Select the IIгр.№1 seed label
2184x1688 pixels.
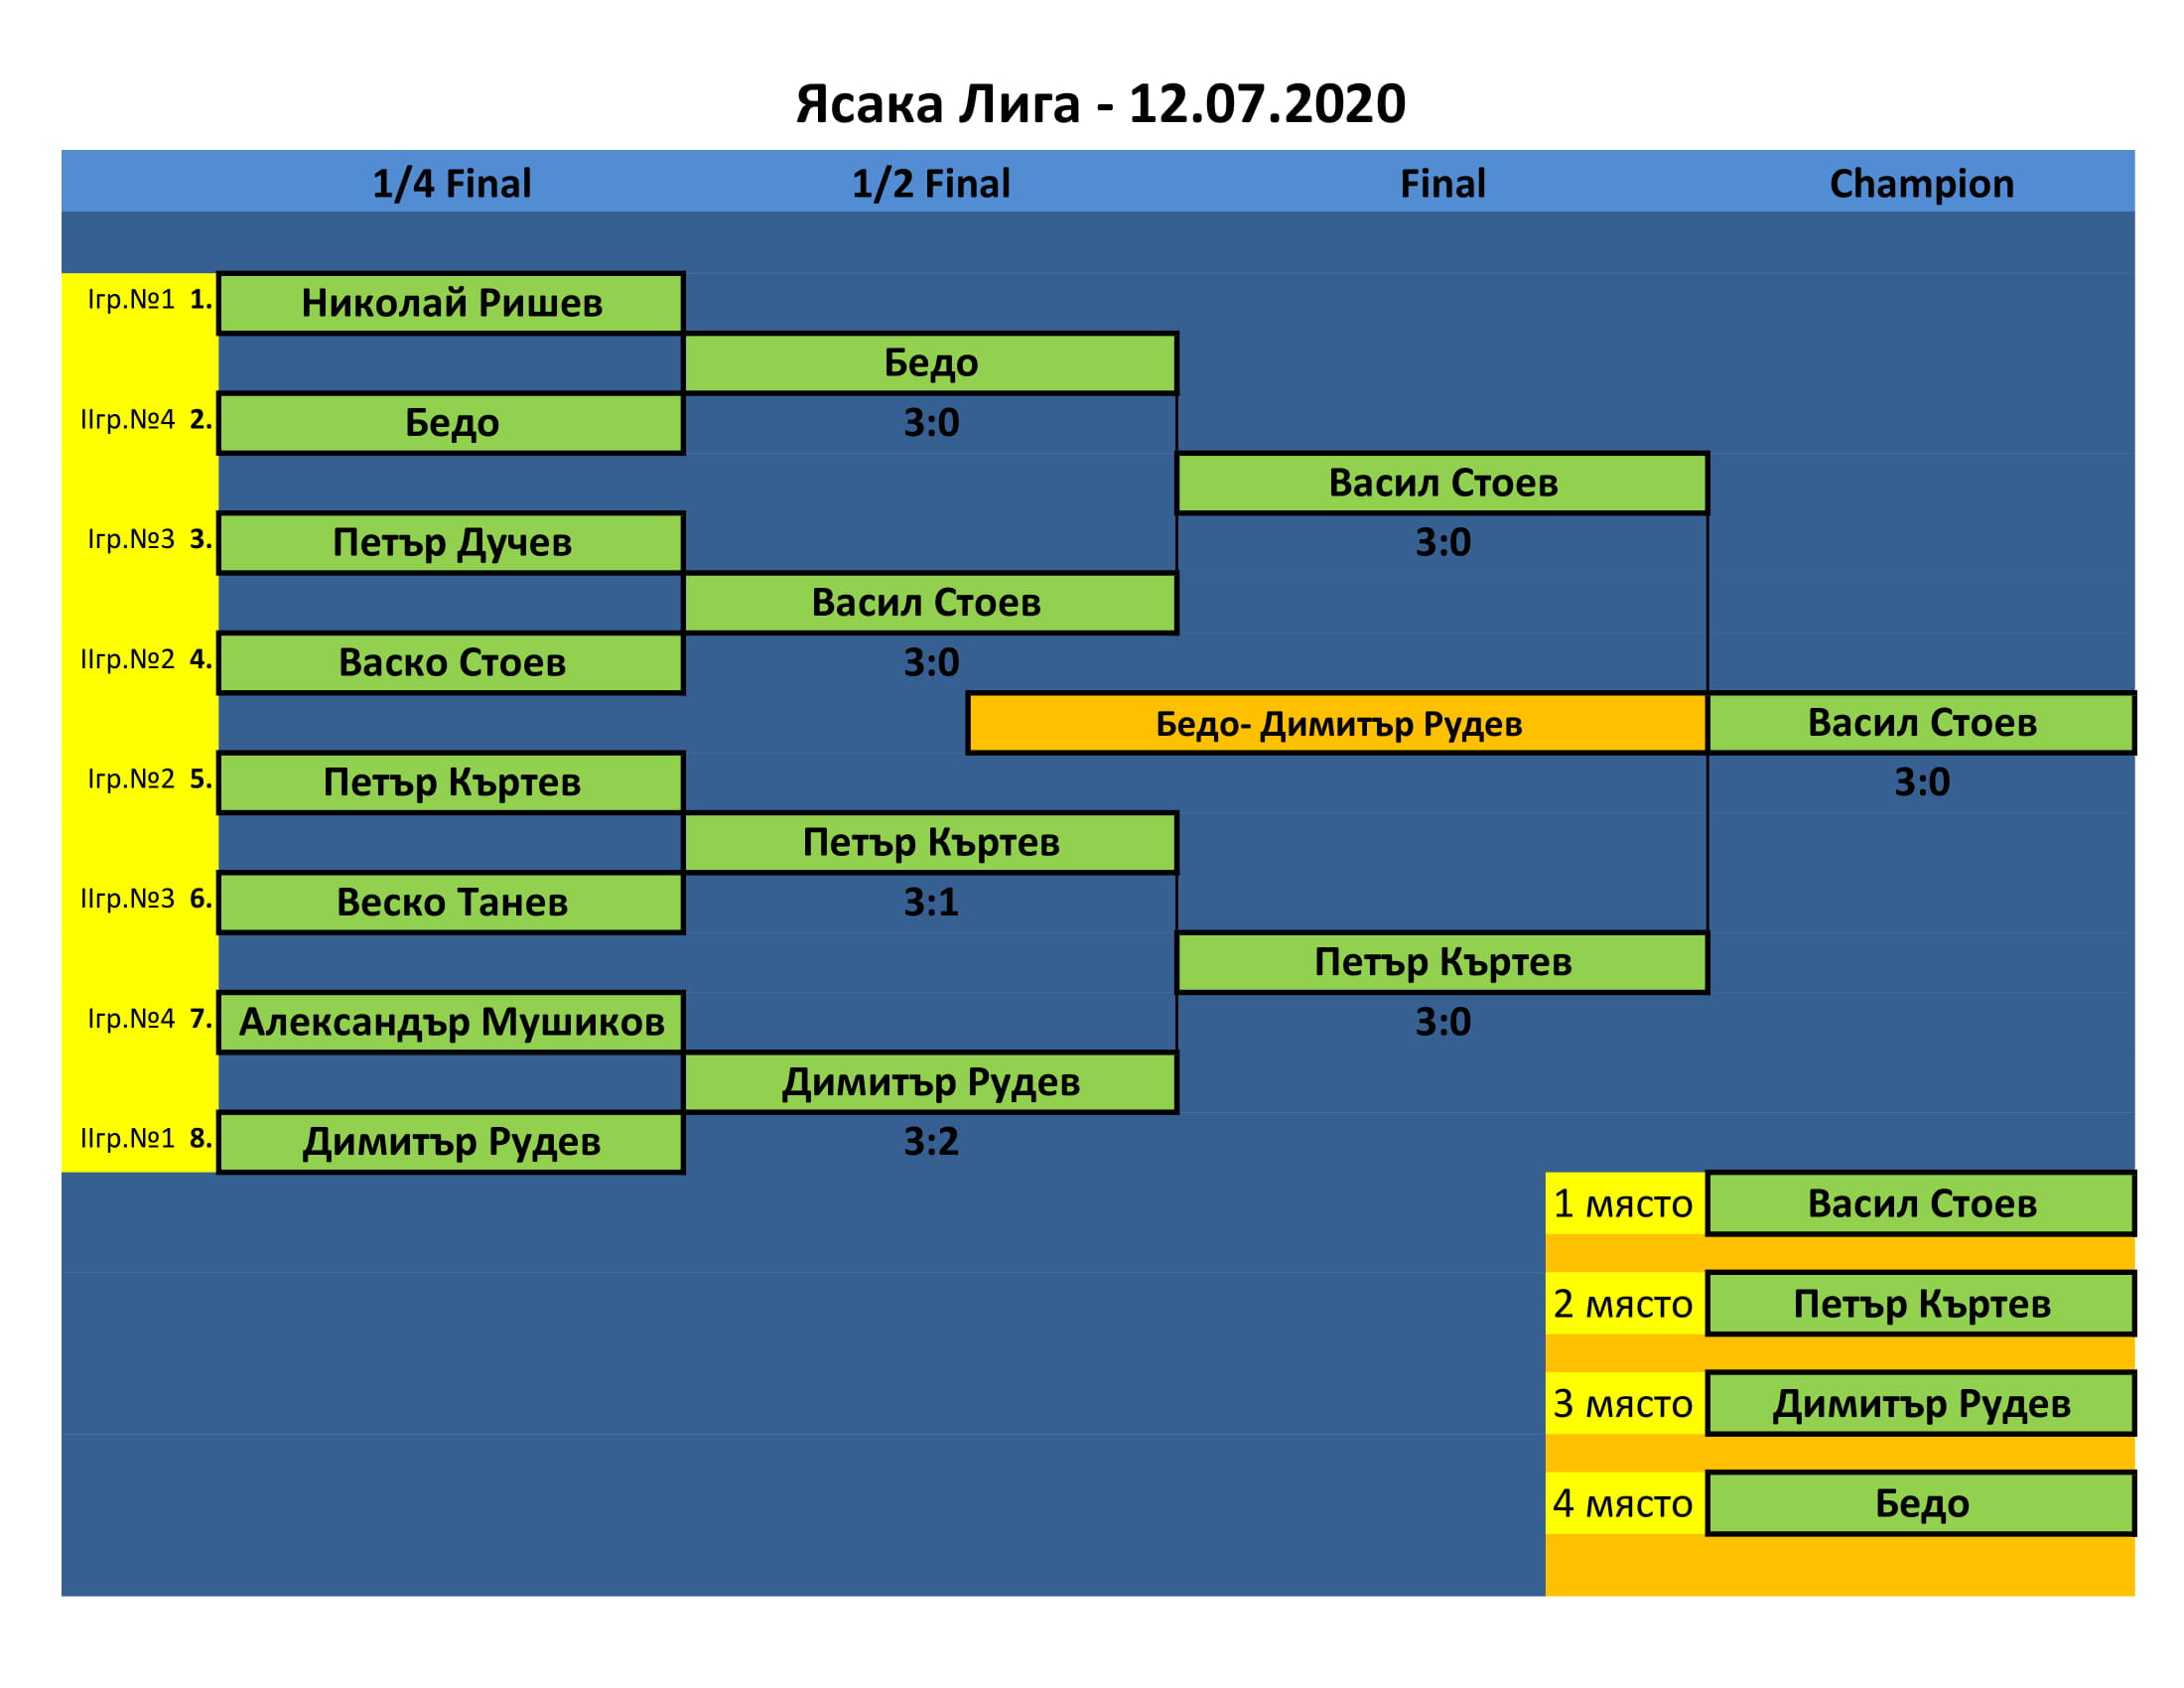[127, 1139]
